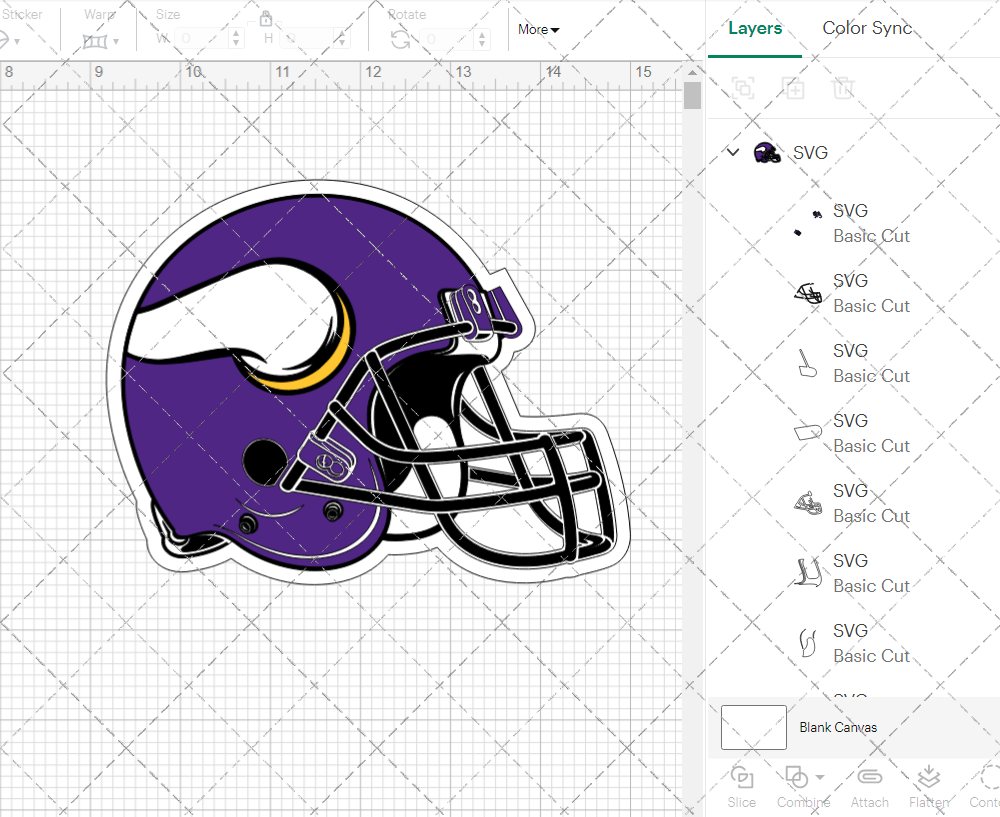Click the Height size input field

(307, 39)
